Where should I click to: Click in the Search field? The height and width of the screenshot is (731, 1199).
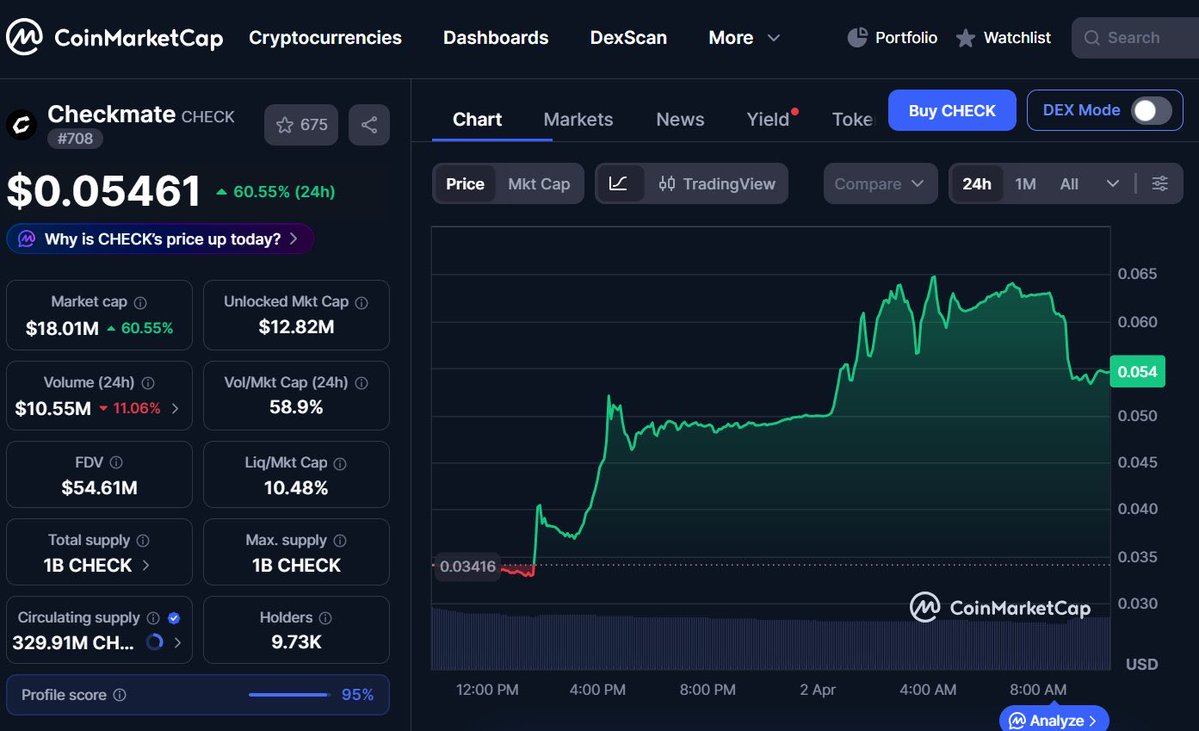point(1136,37)
